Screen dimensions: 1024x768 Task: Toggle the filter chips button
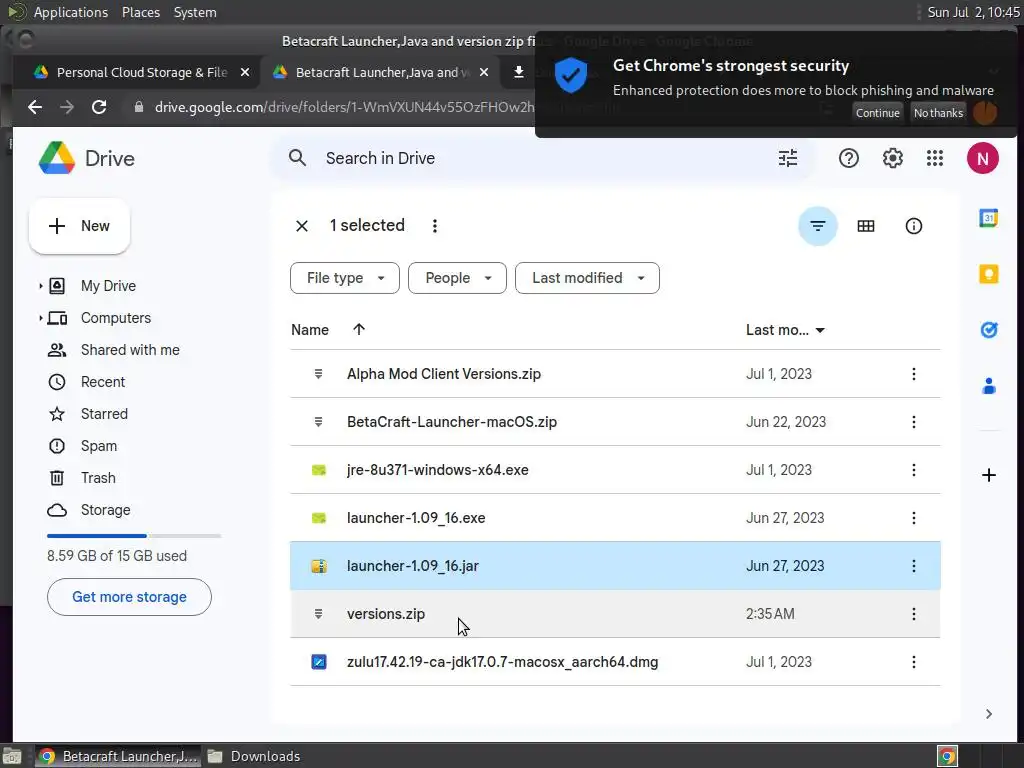tap(817, 226)
